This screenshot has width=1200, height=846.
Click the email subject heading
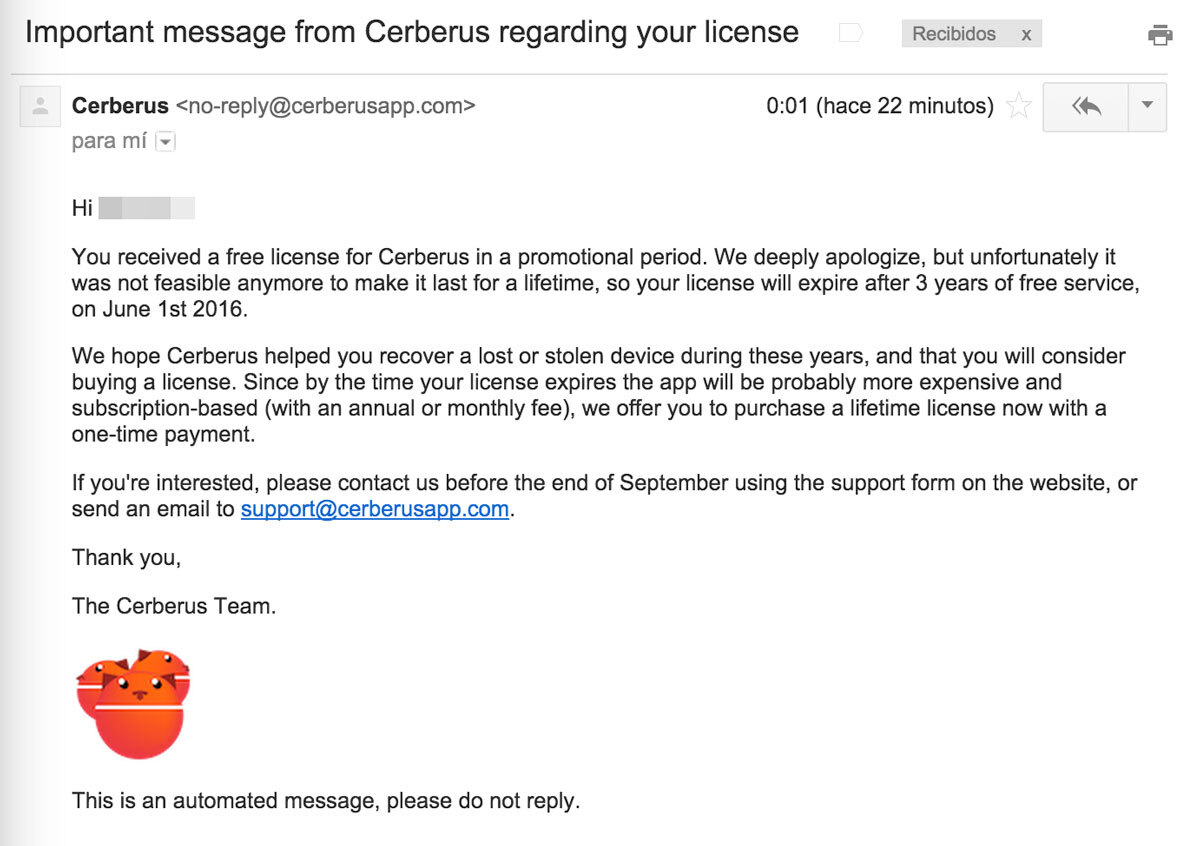coord(412,33)
